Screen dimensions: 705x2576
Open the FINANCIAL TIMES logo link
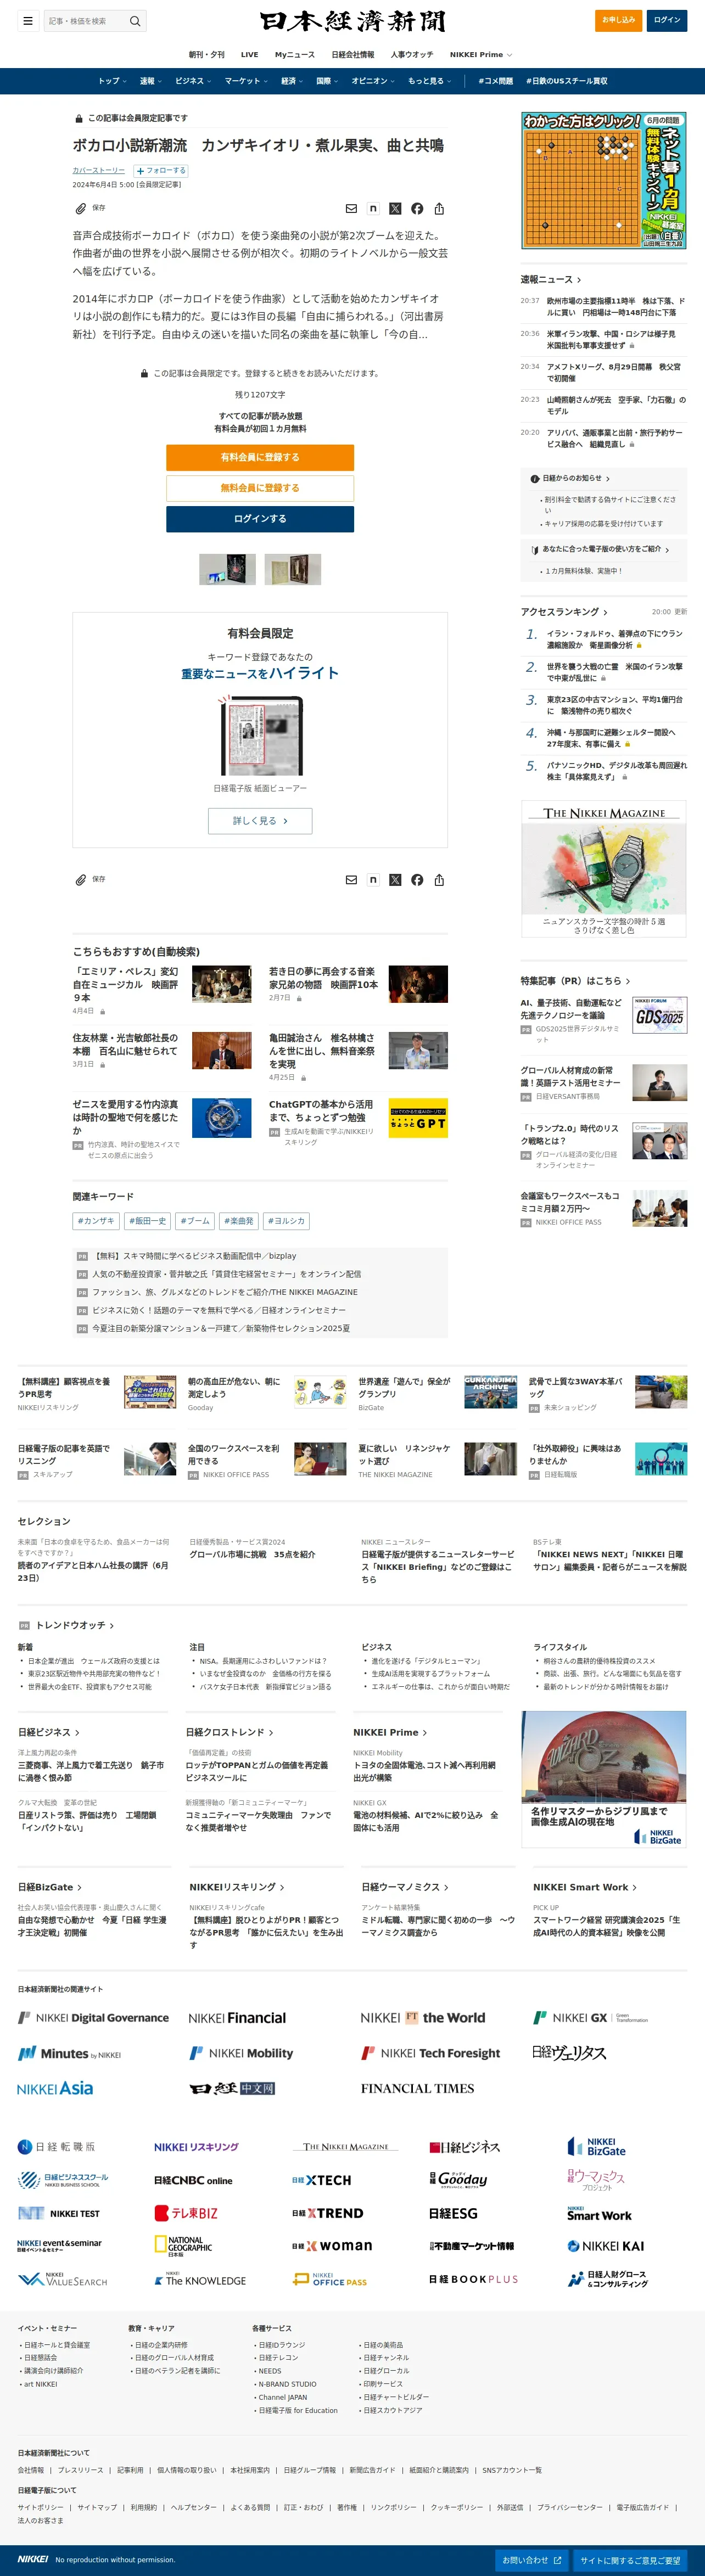pyautogui.click(x=417, y=2088)
